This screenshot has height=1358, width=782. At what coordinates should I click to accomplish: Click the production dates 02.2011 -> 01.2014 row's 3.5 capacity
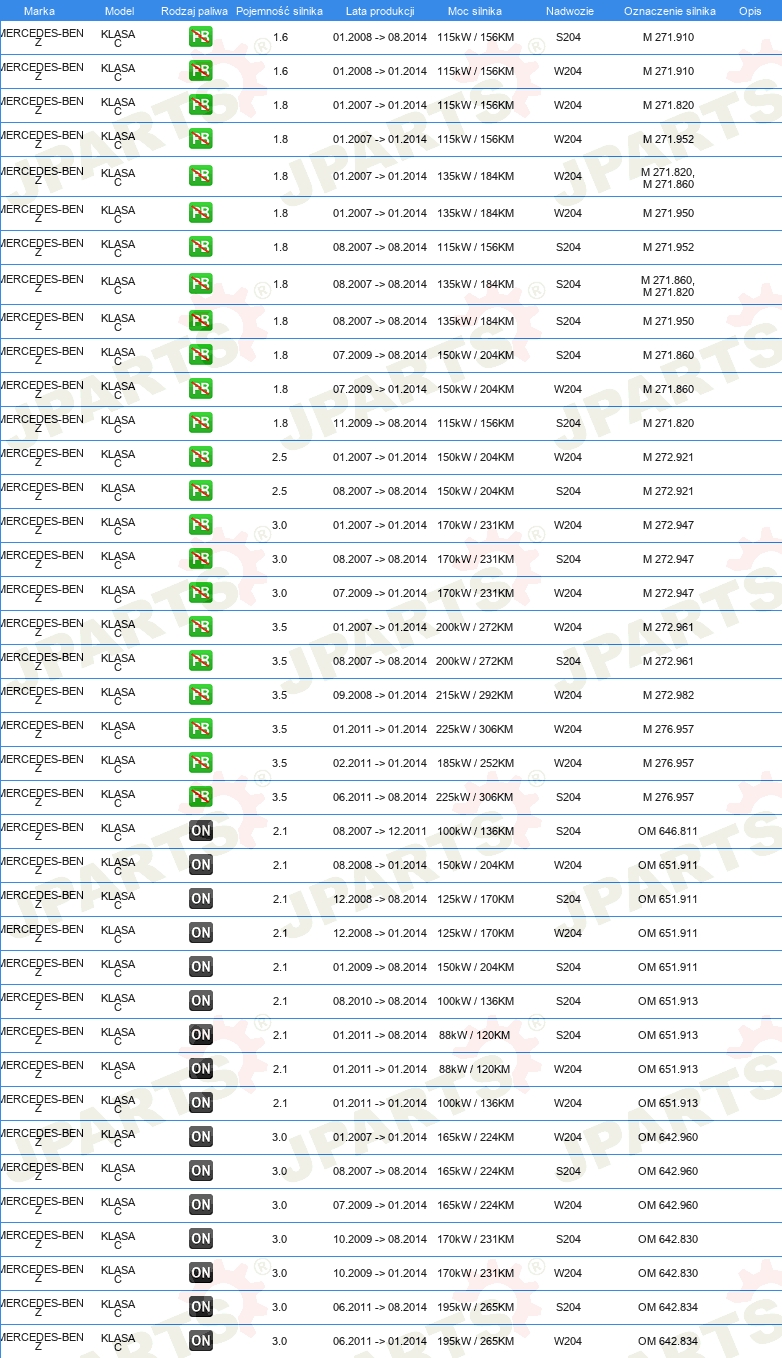pyautogui.click(x=280, y=763)
